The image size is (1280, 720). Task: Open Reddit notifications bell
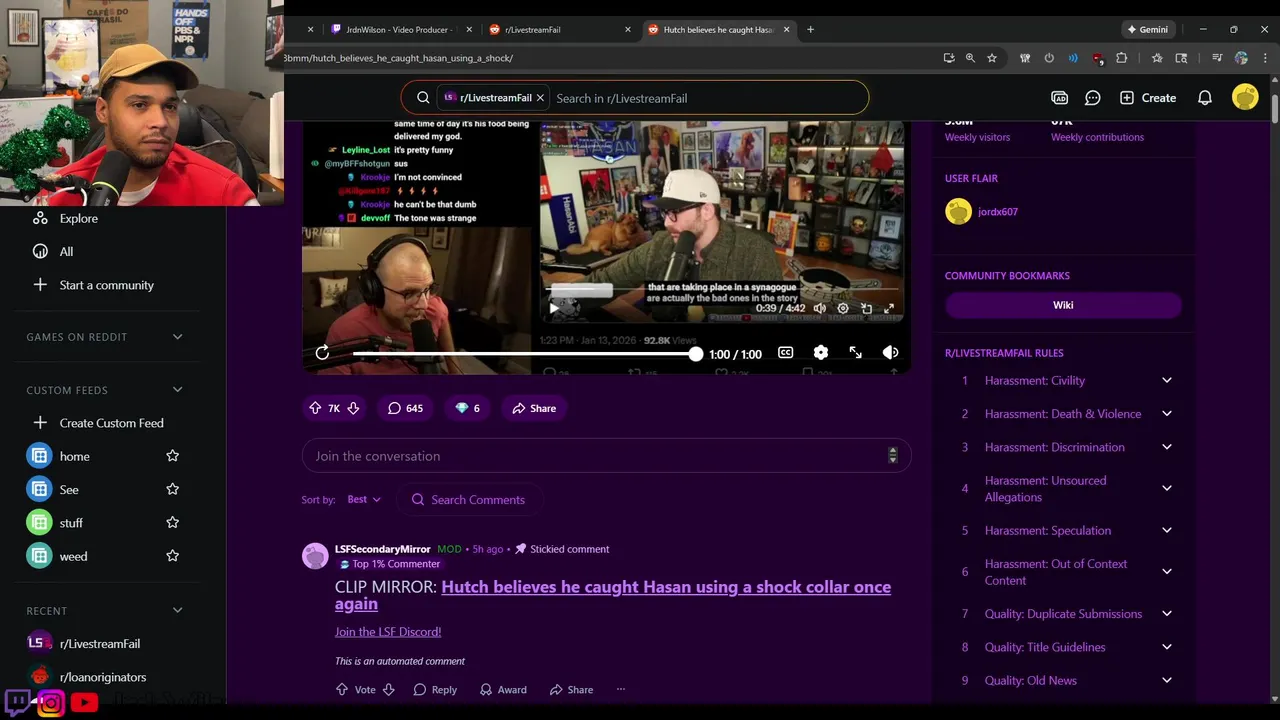(1205, 98)
